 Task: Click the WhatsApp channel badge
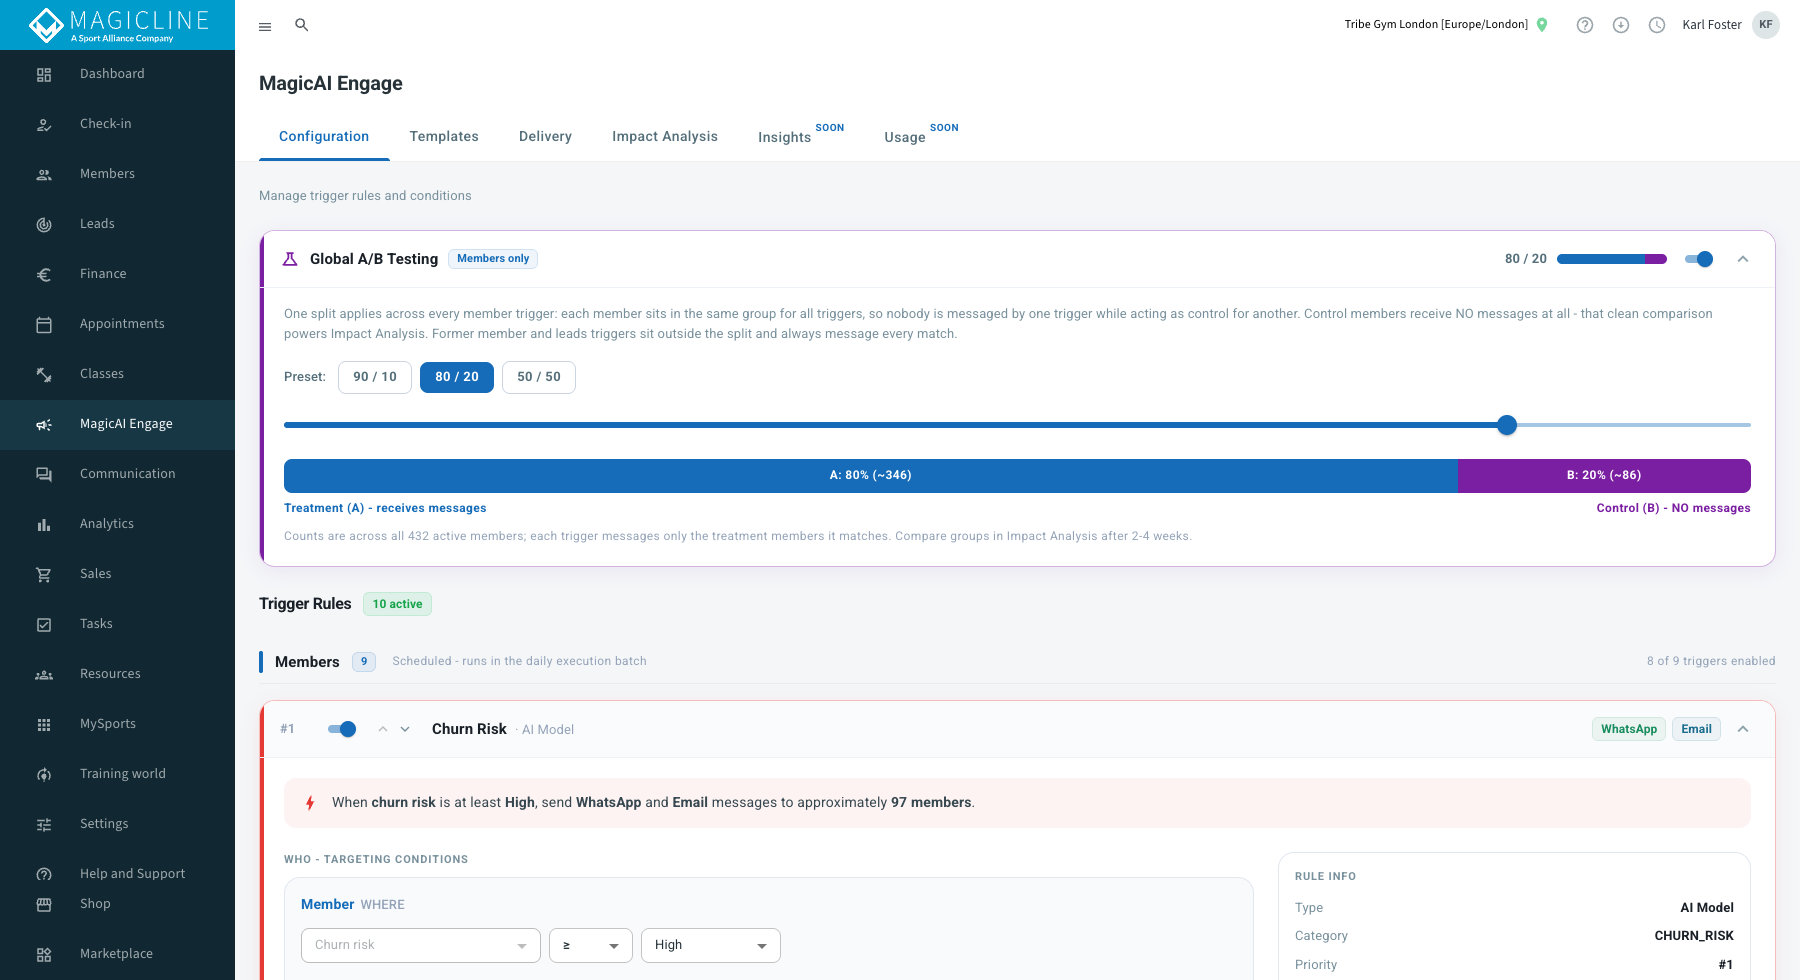point(1629,729)
